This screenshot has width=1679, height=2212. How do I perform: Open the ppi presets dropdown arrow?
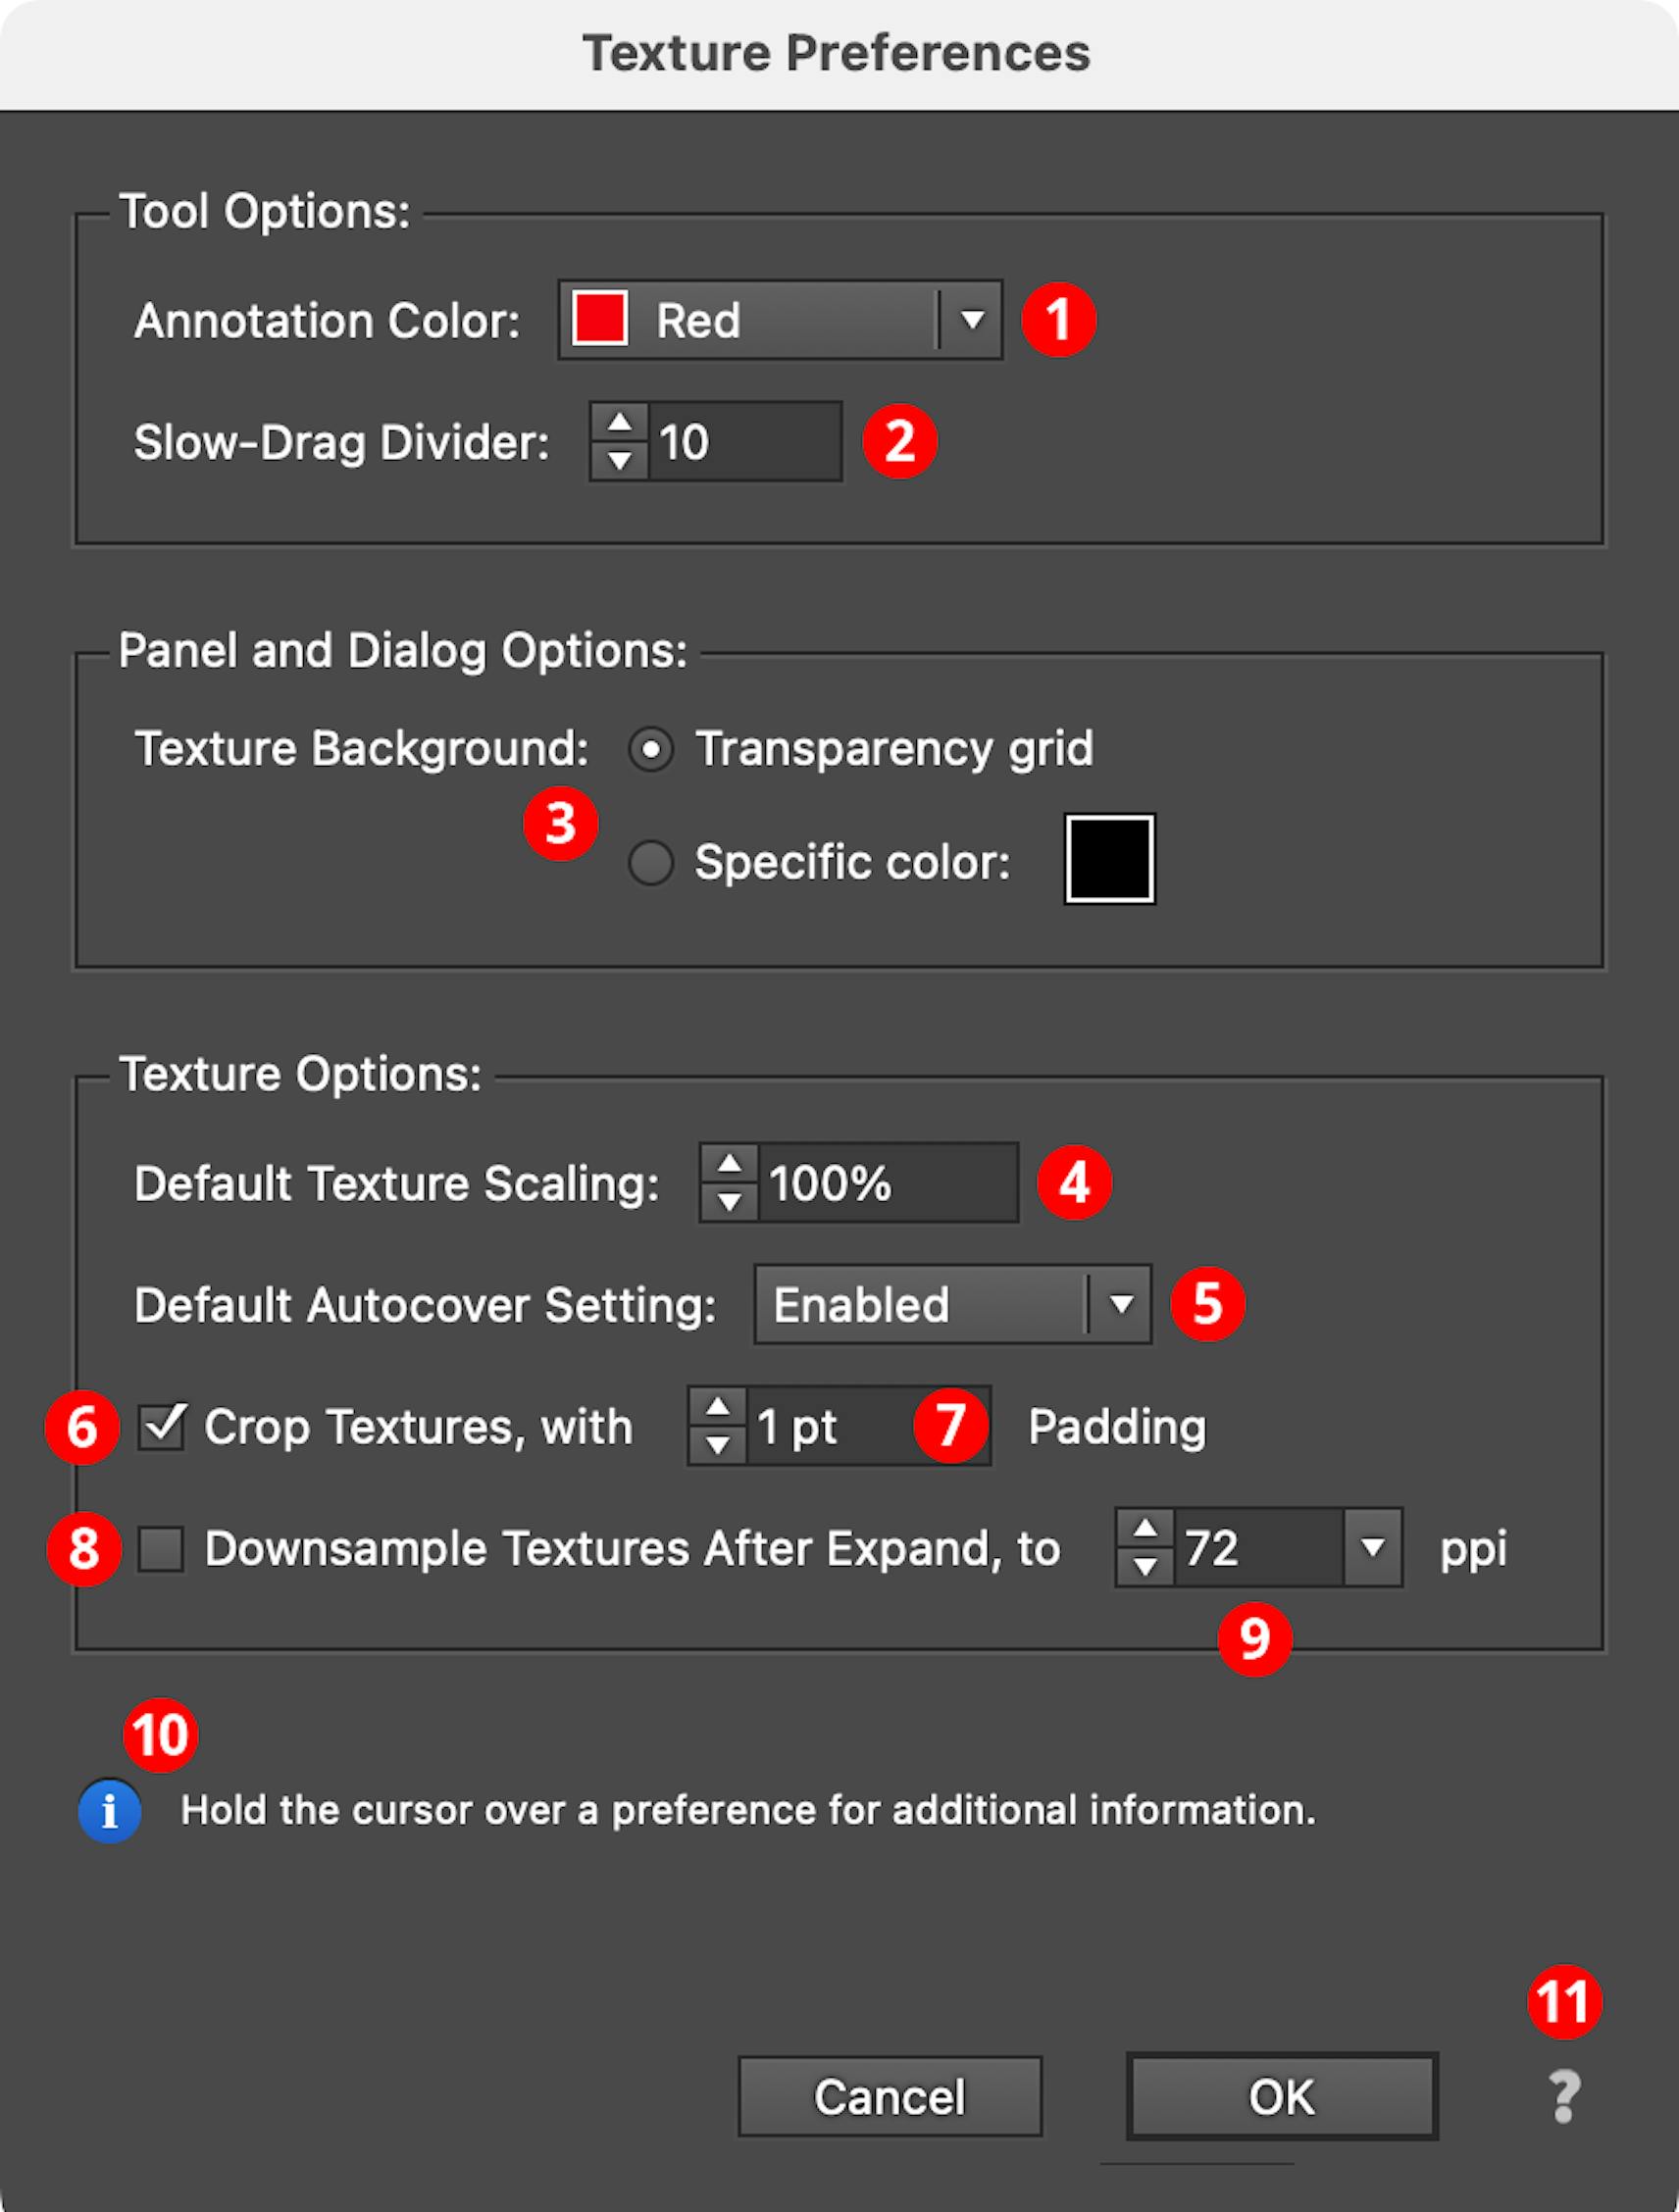coord(1373,1548)
